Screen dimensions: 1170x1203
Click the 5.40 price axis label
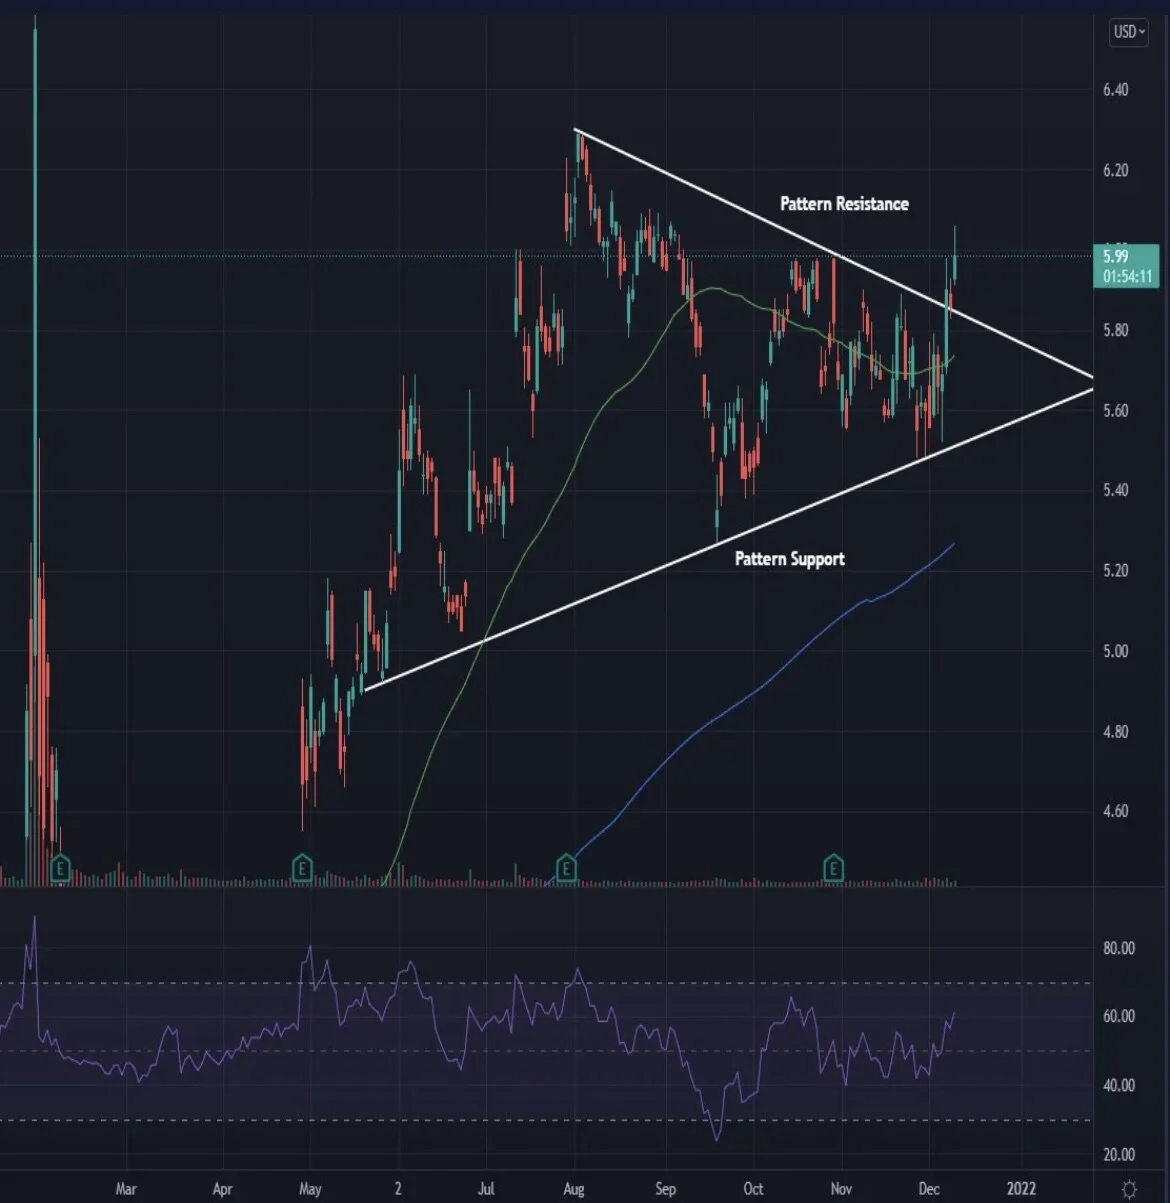(x=1116, y=490)
